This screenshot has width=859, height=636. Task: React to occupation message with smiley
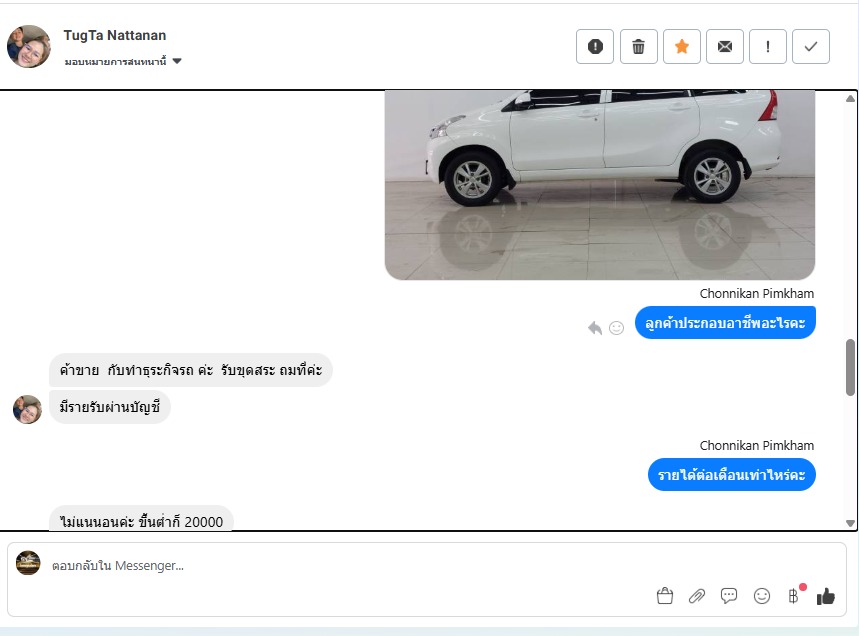coord(616,328)
